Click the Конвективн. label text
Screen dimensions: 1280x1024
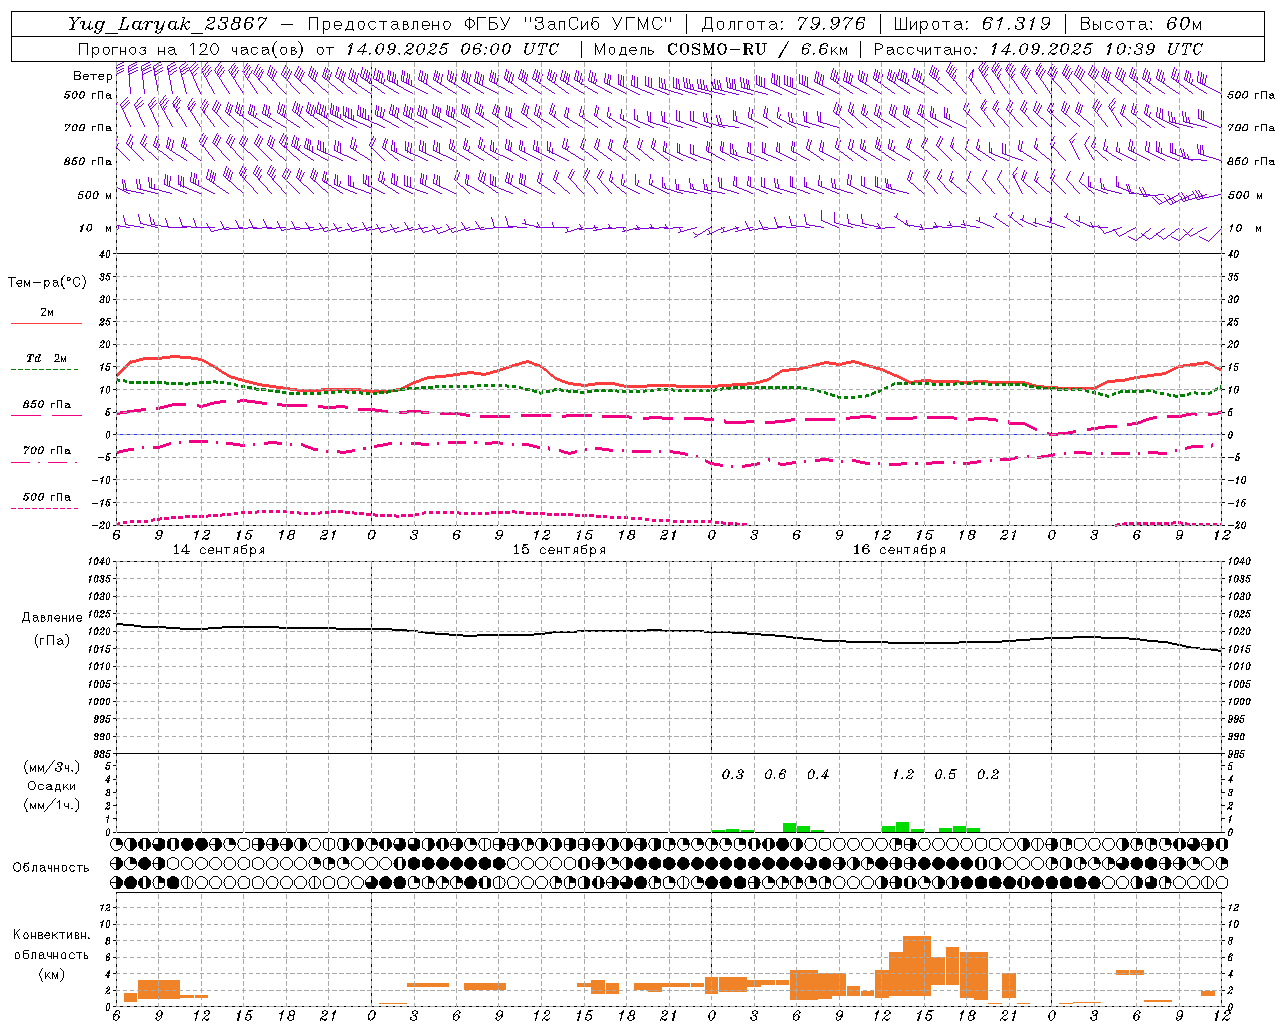point(52,935)
